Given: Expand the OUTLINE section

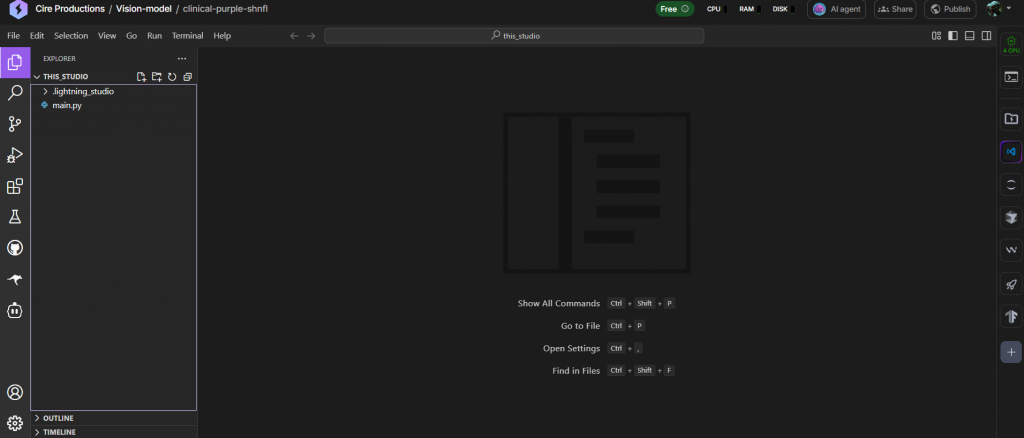Looking at the screenshot, I should [57, 418].
